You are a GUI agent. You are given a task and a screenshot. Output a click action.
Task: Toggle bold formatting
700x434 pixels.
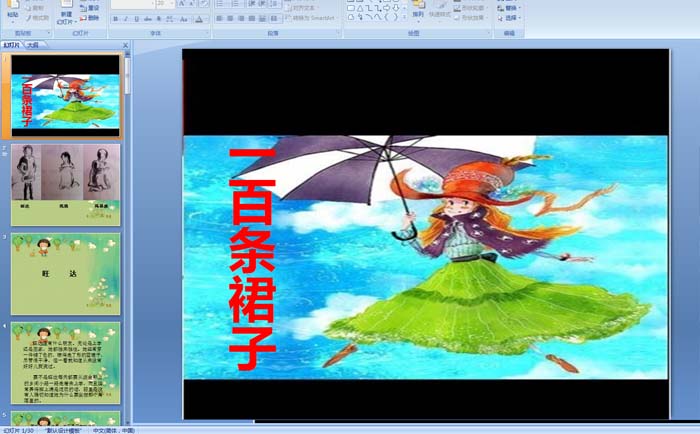point(115,19)
